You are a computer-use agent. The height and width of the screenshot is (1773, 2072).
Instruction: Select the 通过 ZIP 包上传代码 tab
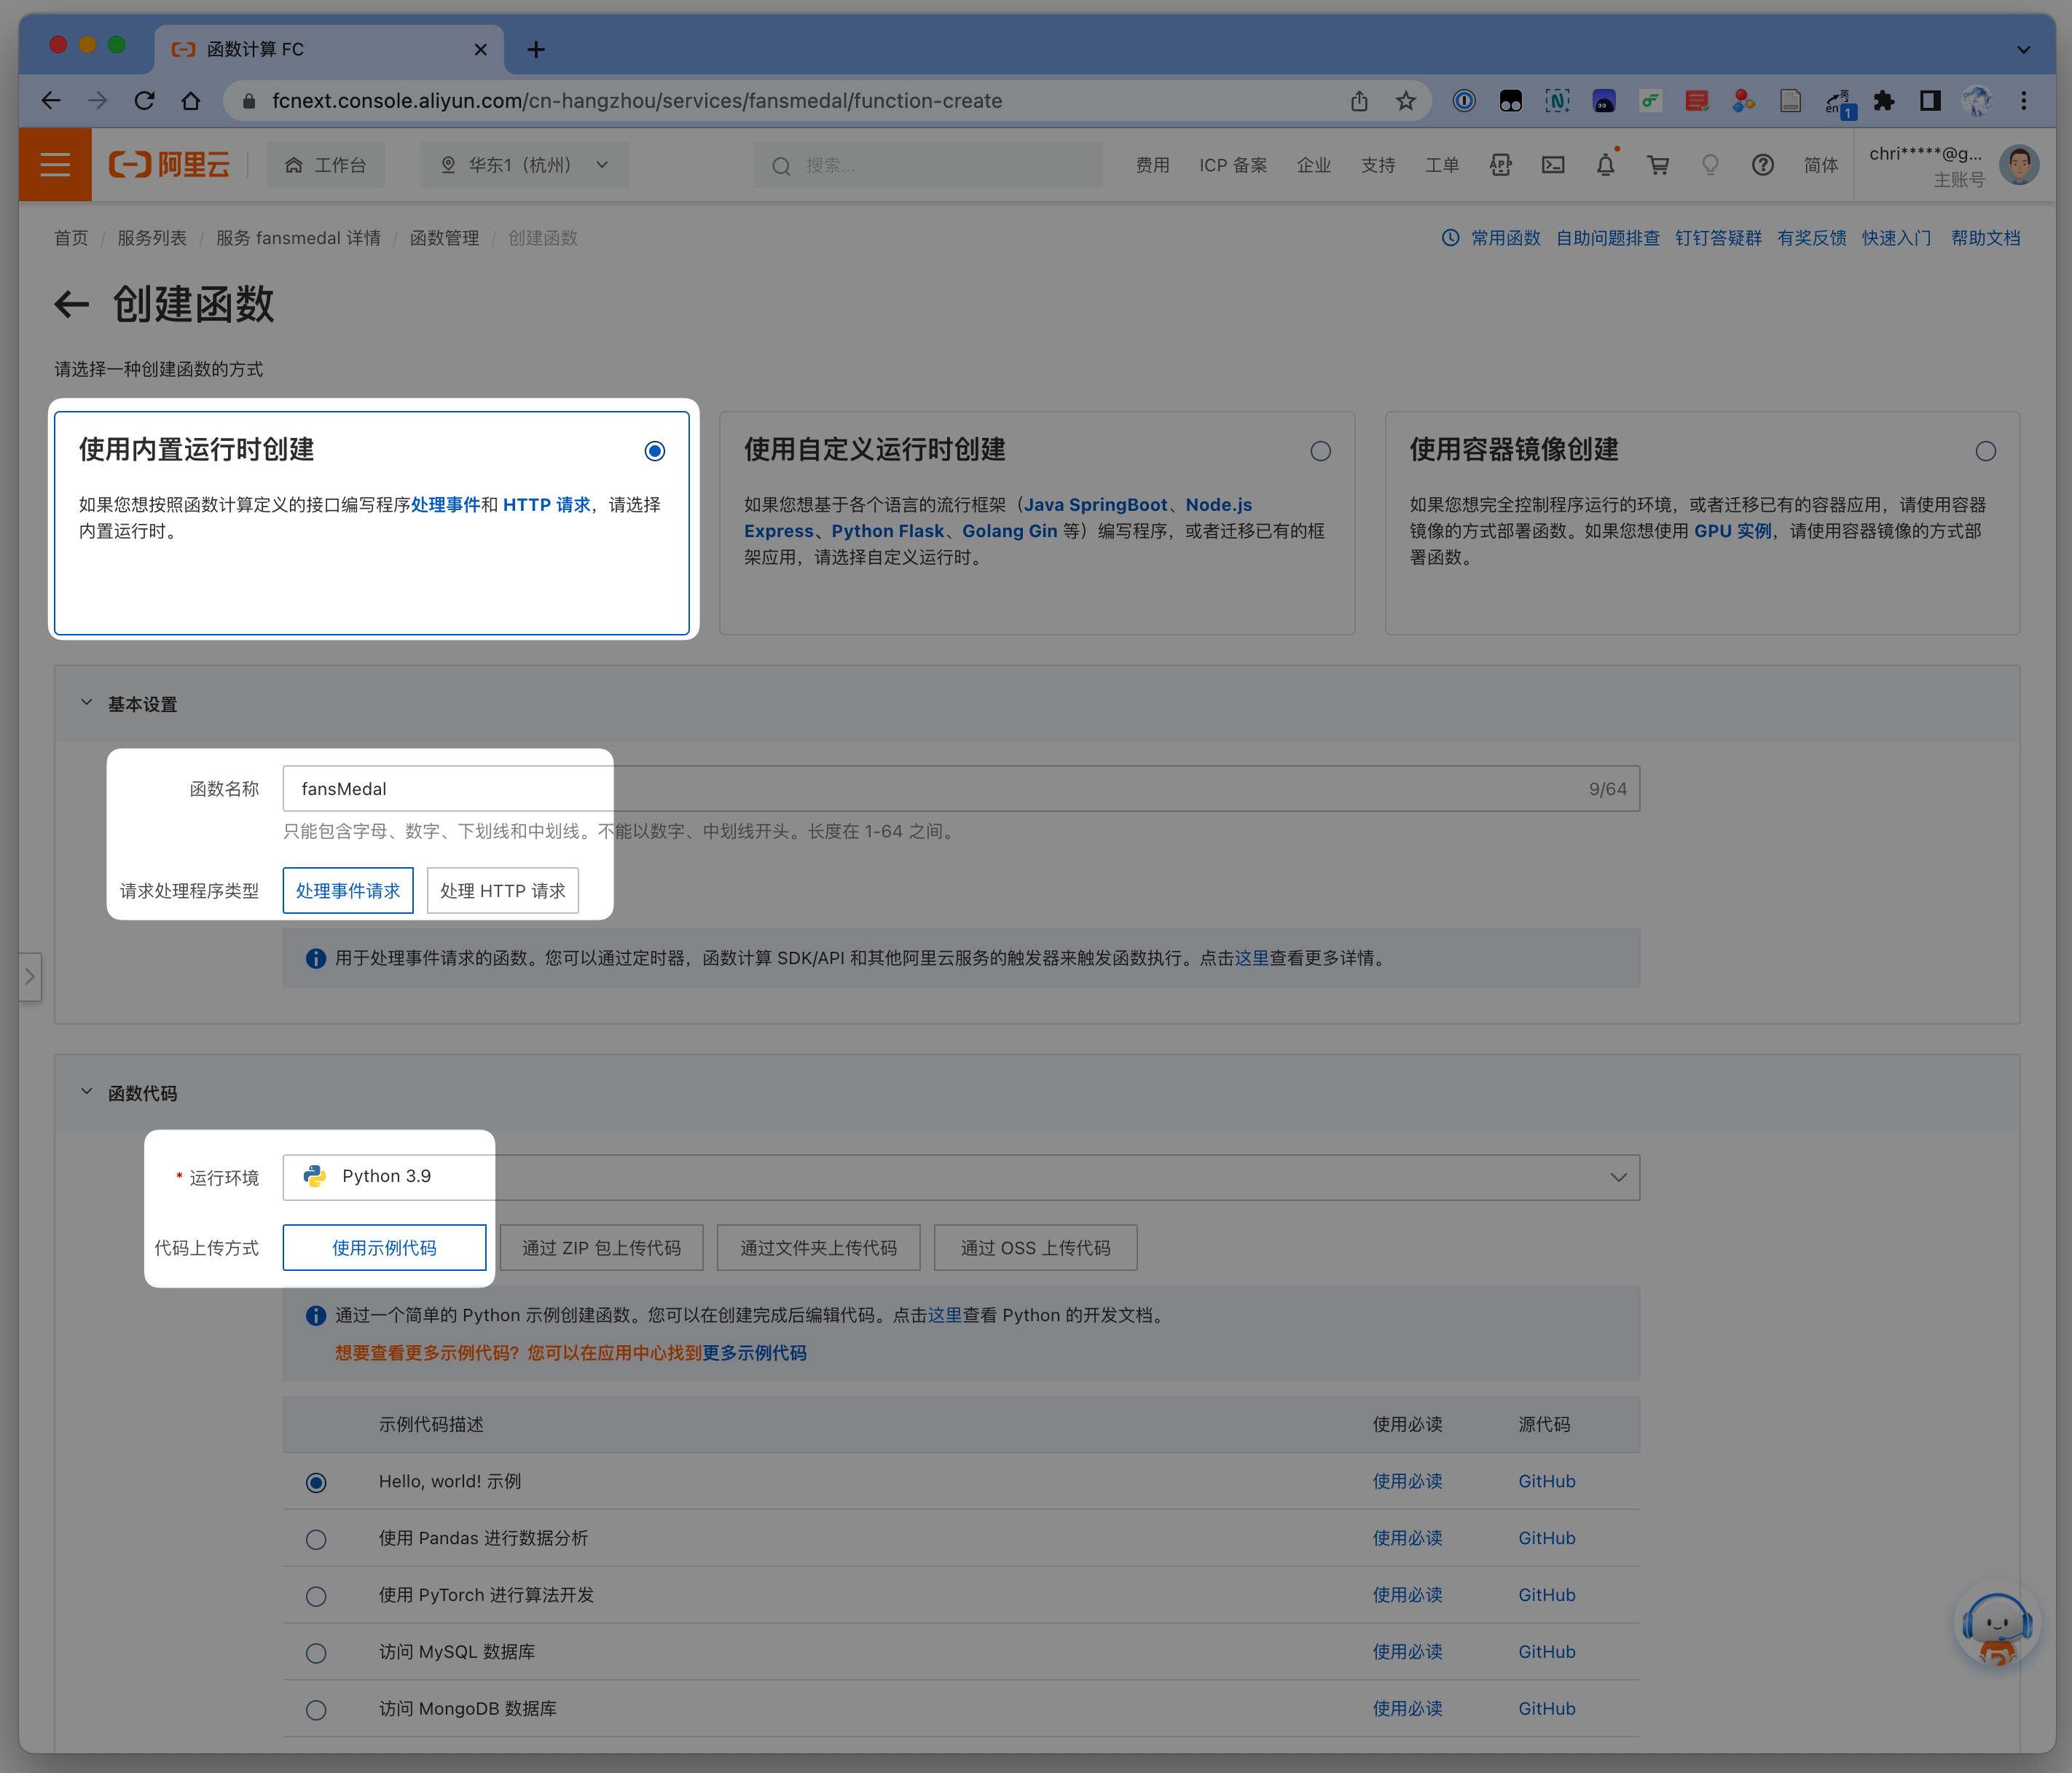(601, 1248)
